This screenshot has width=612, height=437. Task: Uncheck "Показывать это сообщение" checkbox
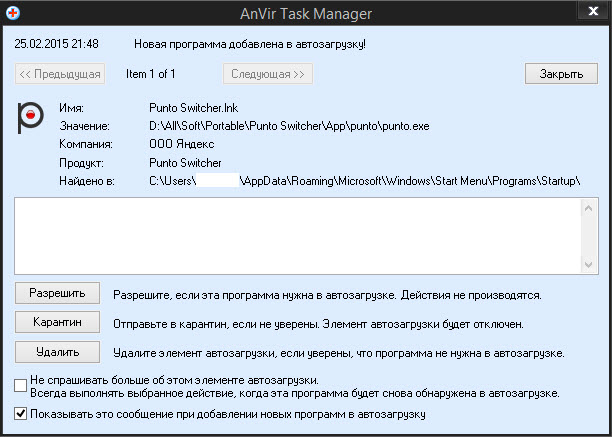pos(21,414)
